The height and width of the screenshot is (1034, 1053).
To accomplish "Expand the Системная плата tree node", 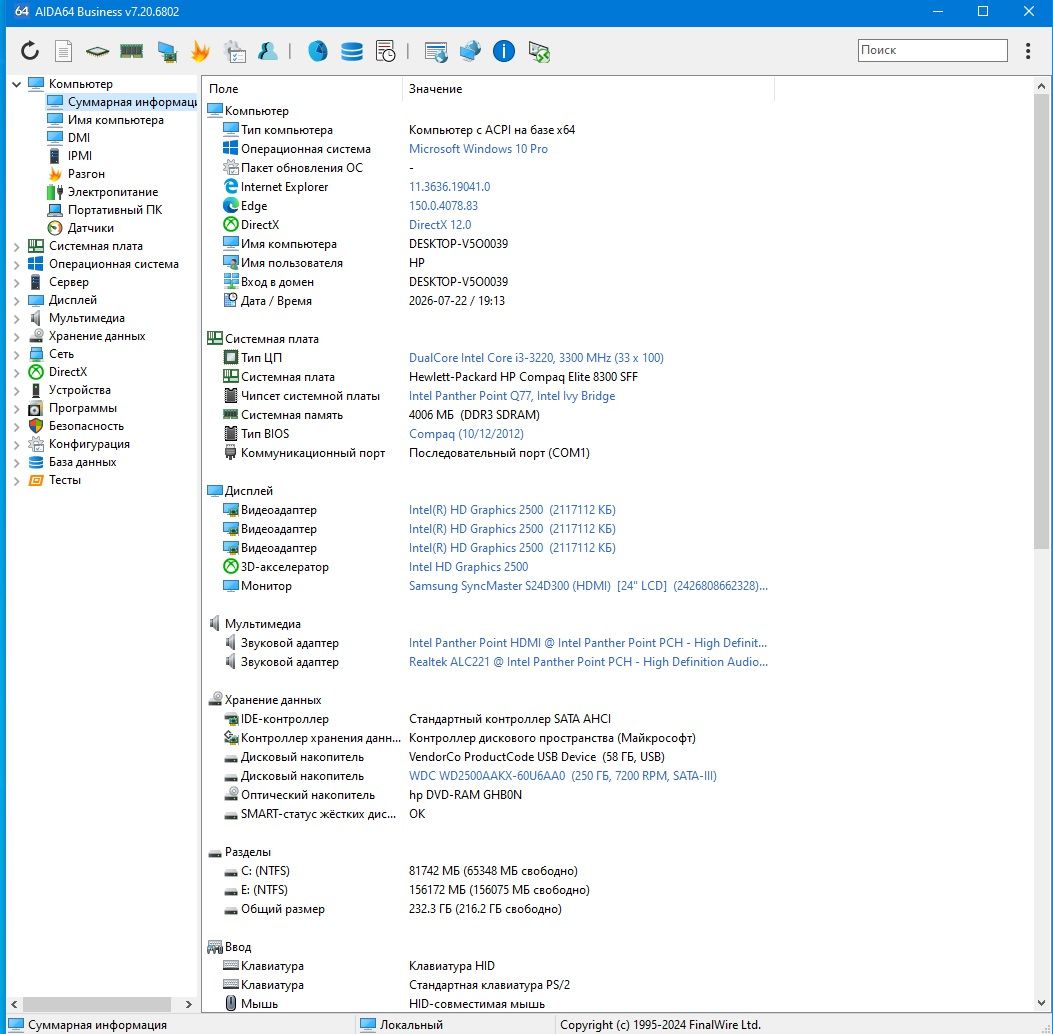I will [x=17, y=246].
